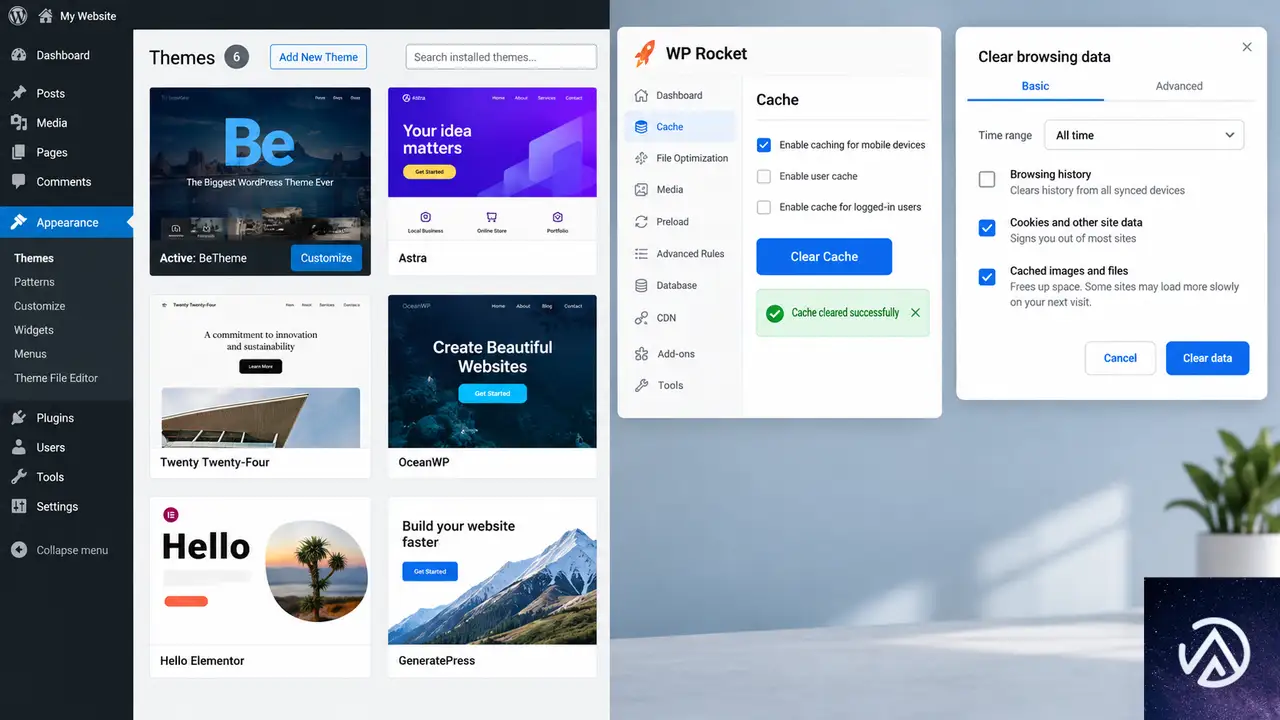Dismiss the Cache cleared successfully notice

point(915,313)
